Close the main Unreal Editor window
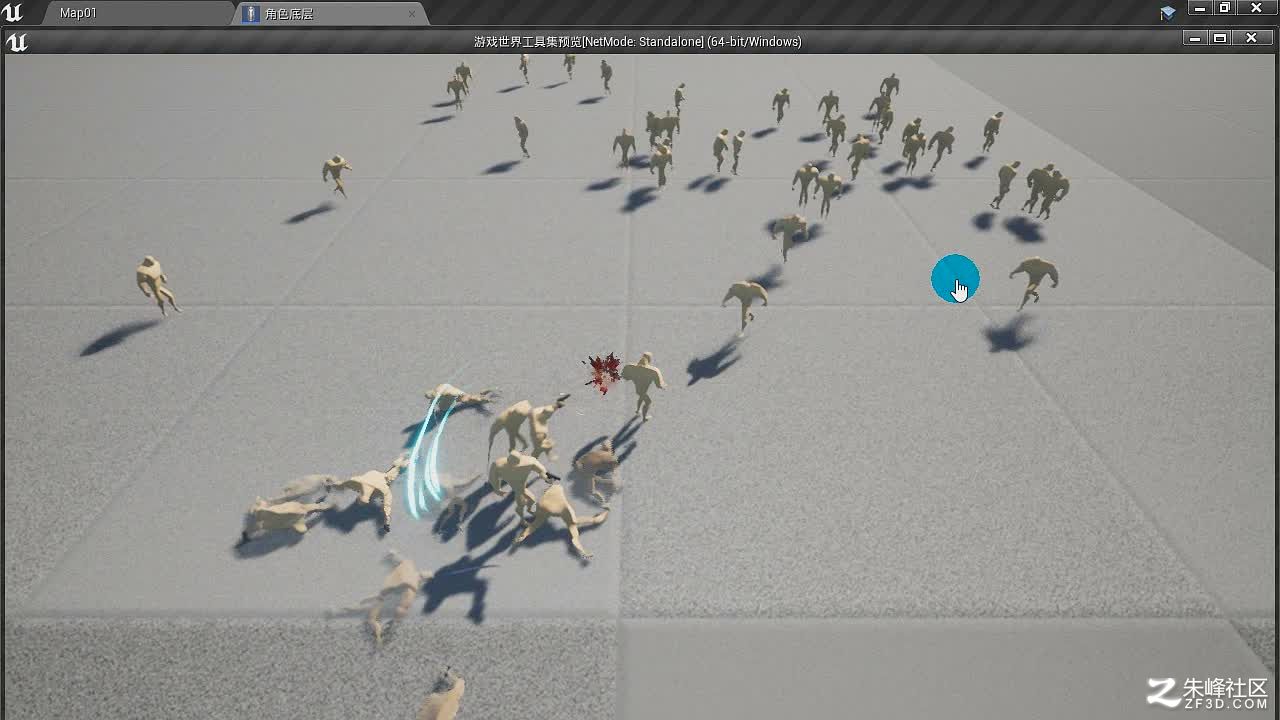Screen dimensions: 1280x720 pyautogui.click(x=1257, y=8)
